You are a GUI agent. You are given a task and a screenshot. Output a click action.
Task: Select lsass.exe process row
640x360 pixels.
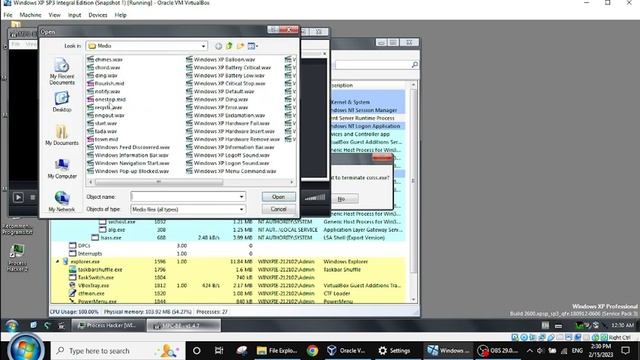(x=227, y=238)
